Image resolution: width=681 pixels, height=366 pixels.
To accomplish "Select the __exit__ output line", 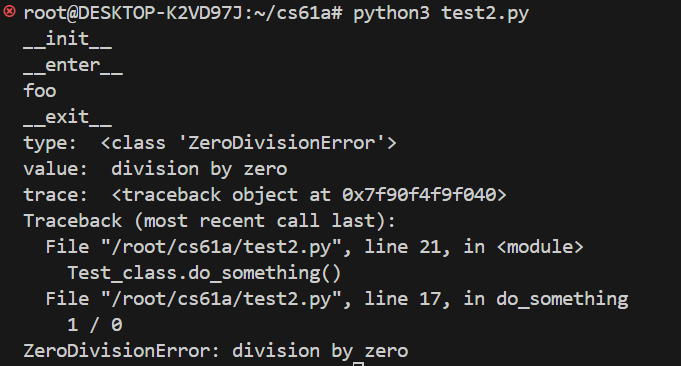I will click(x=68, y=117).
